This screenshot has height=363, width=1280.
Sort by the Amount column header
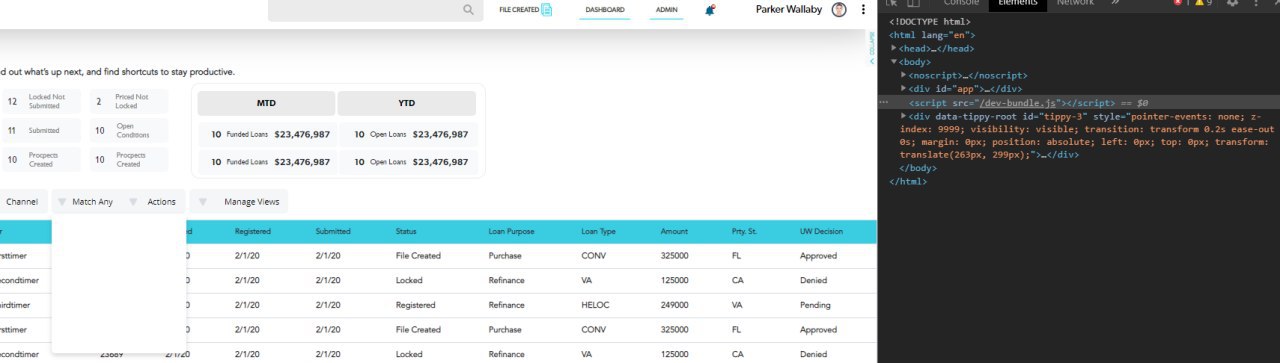pyautogui.click(x=674, y=231)
